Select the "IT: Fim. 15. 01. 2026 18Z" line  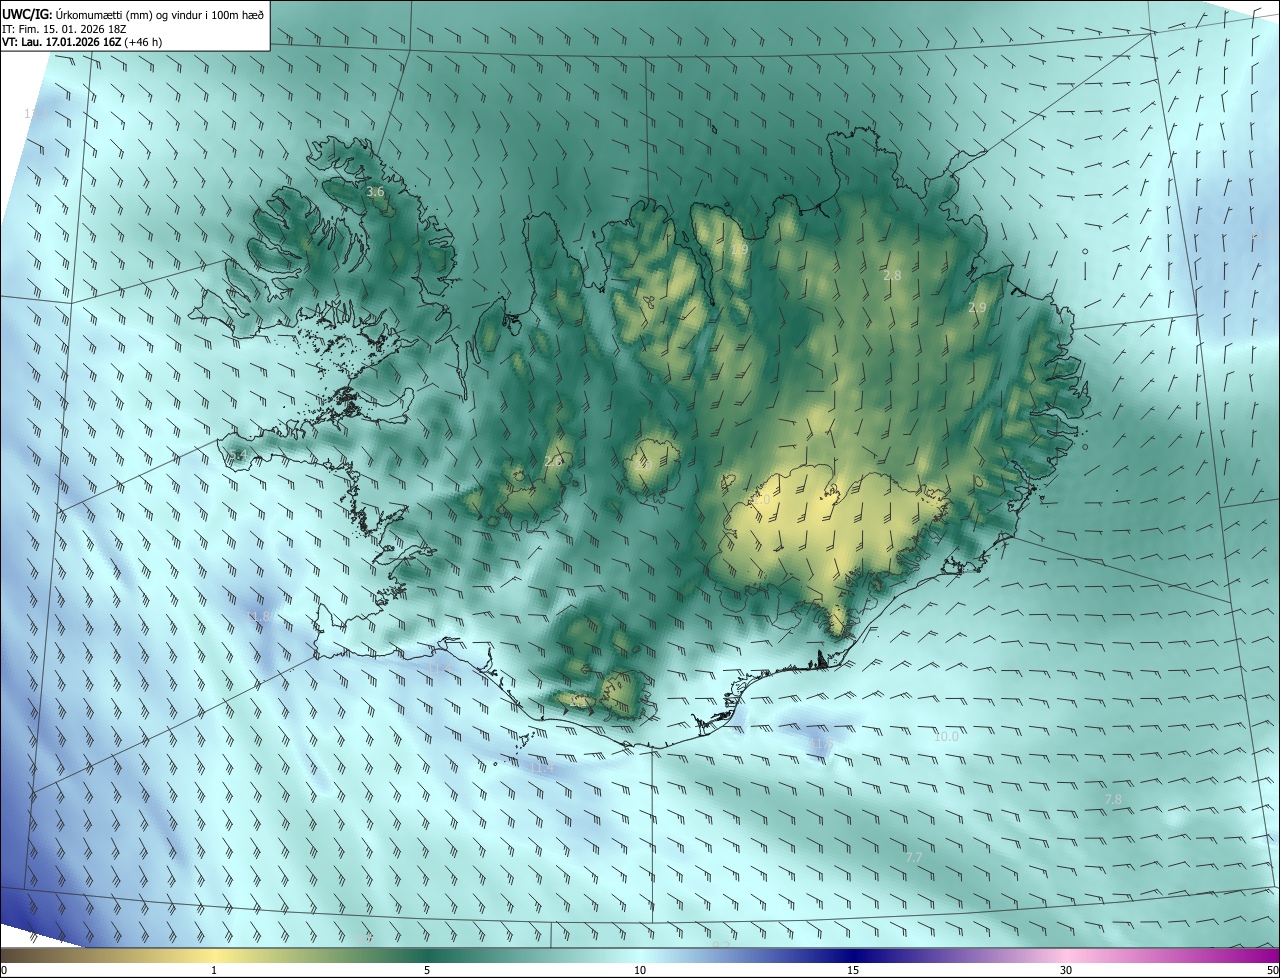(x=64, y=28)
